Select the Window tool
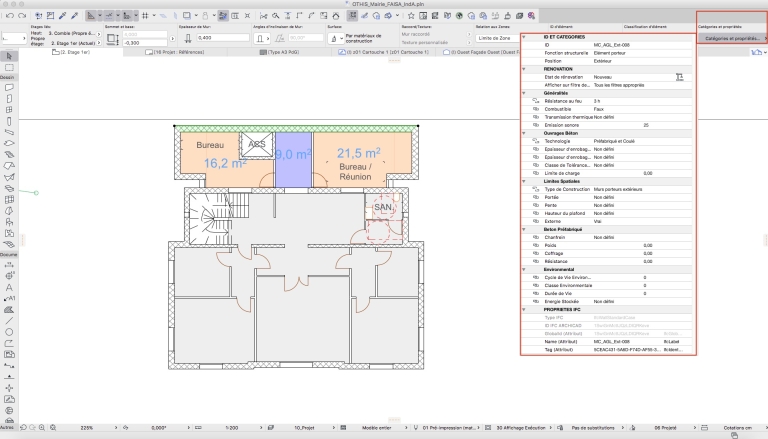Image resolution: width=768 pixels, height=439 pixels. 9,110
